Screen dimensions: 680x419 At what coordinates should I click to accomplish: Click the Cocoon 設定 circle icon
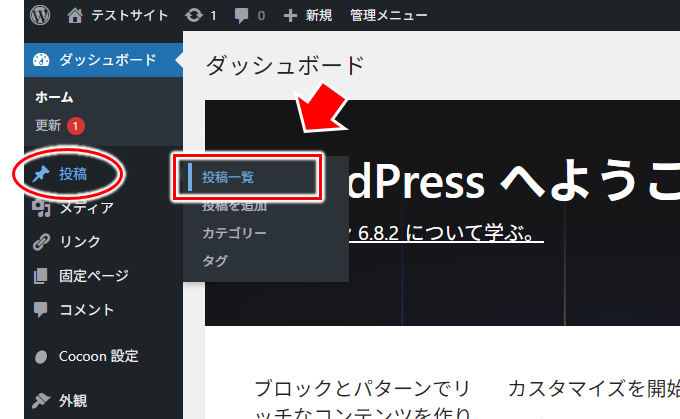click(41, 357)
